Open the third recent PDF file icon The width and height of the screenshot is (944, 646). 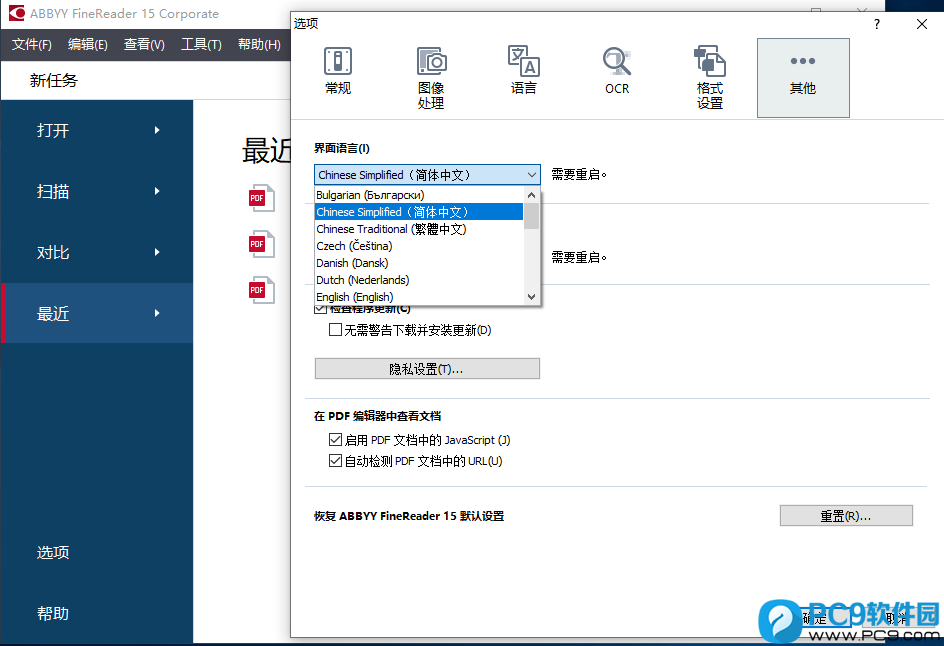(x=262, y=290)
